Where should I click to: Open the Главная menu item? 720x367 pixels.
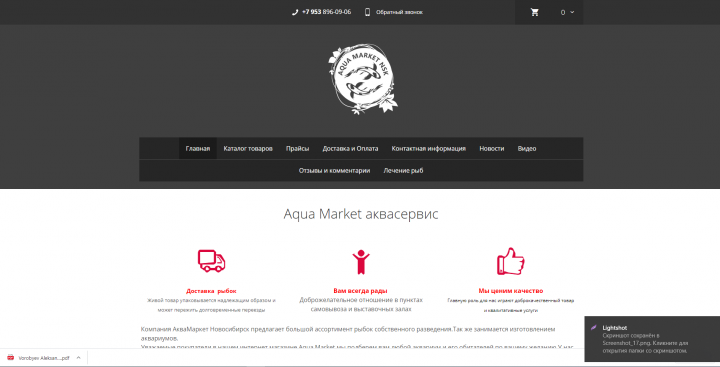198,148
